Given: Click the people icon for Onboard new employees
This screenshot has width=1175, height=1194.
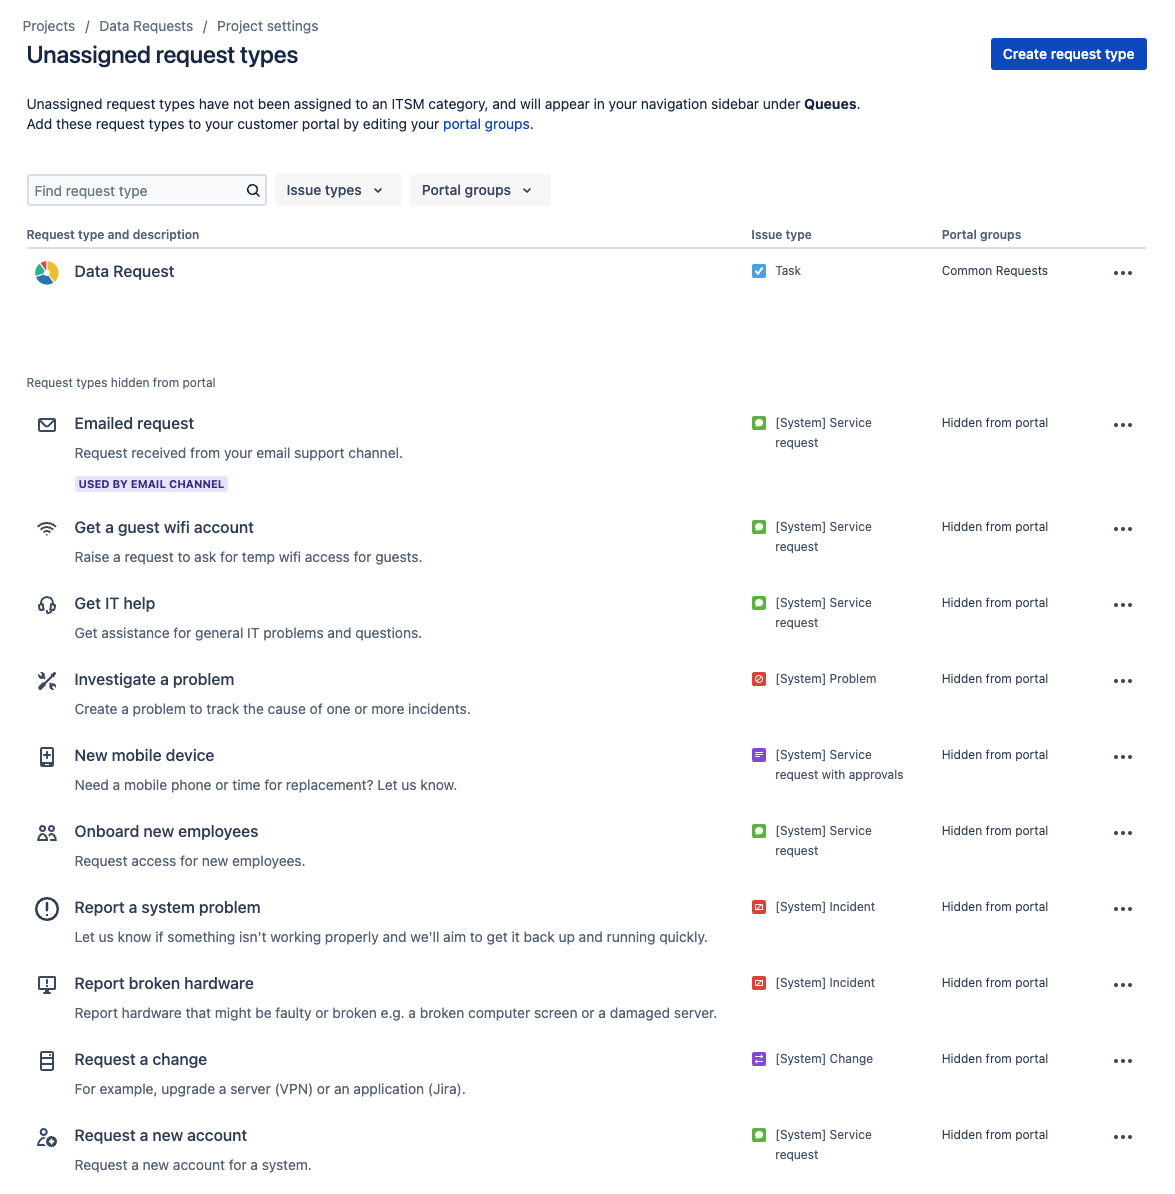Looking at the screenshot, I should click(x=46, y=832).
